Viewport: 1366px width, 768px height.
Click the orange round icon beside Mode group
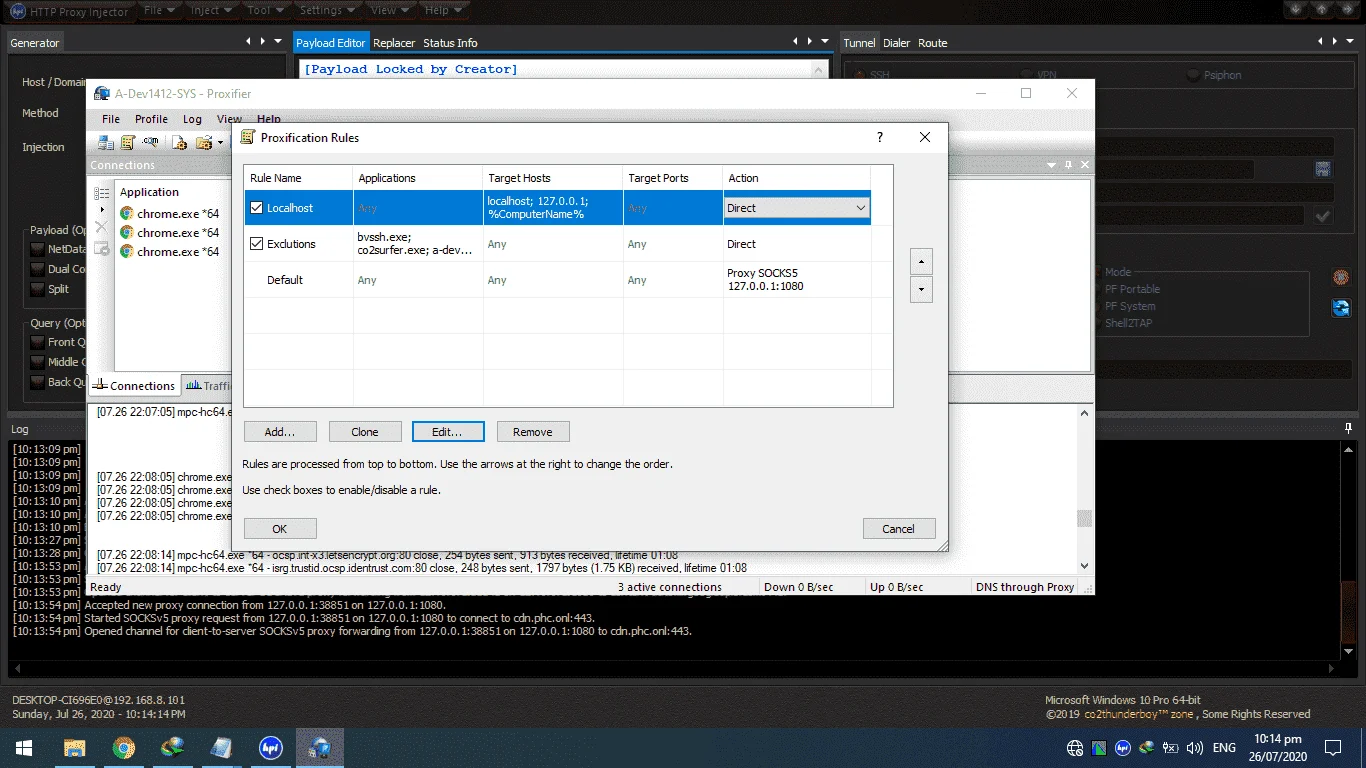click(x=1341, y=277)
